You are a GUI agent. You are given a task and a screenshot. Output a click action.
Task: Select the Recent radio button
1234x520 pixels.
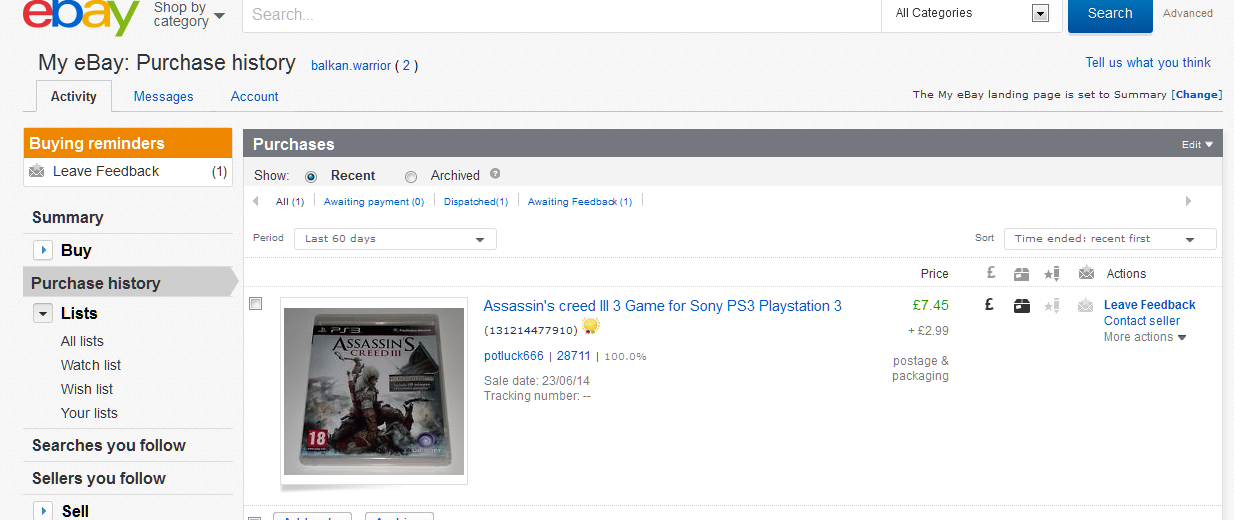[x=311, y=177]
